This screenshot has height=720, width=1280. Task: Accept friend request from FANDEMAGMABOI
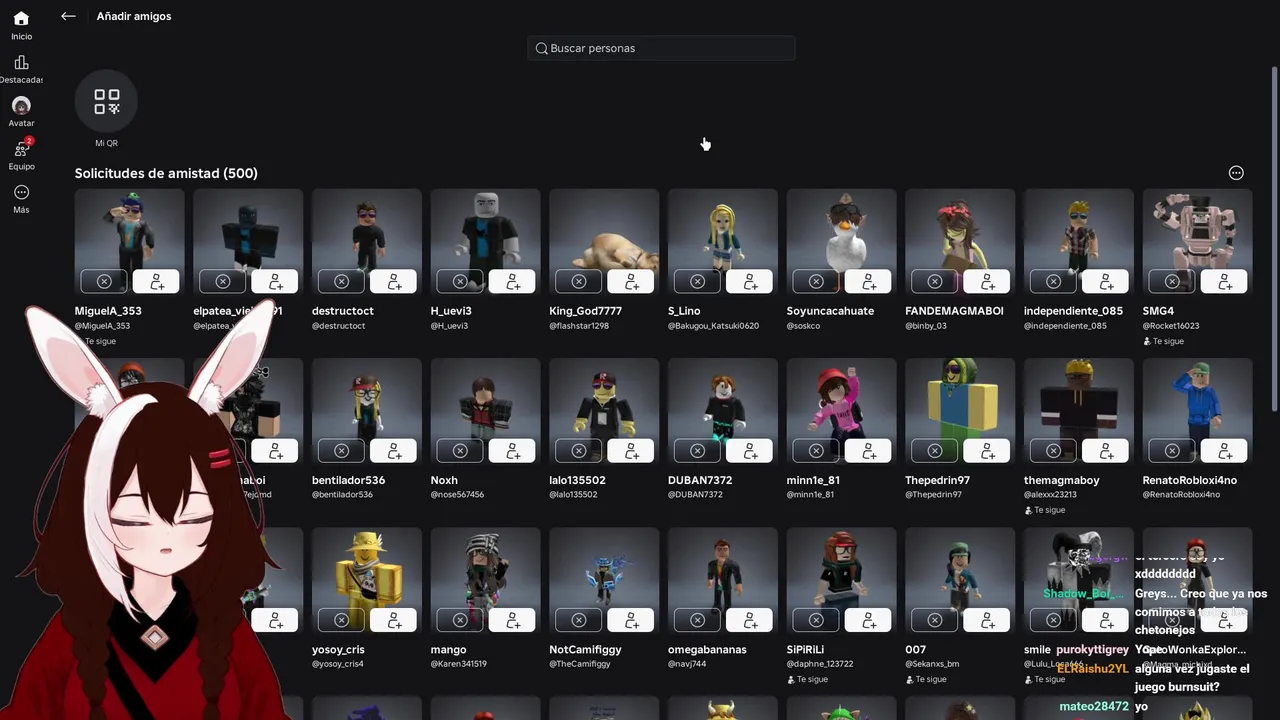(987, 282)
